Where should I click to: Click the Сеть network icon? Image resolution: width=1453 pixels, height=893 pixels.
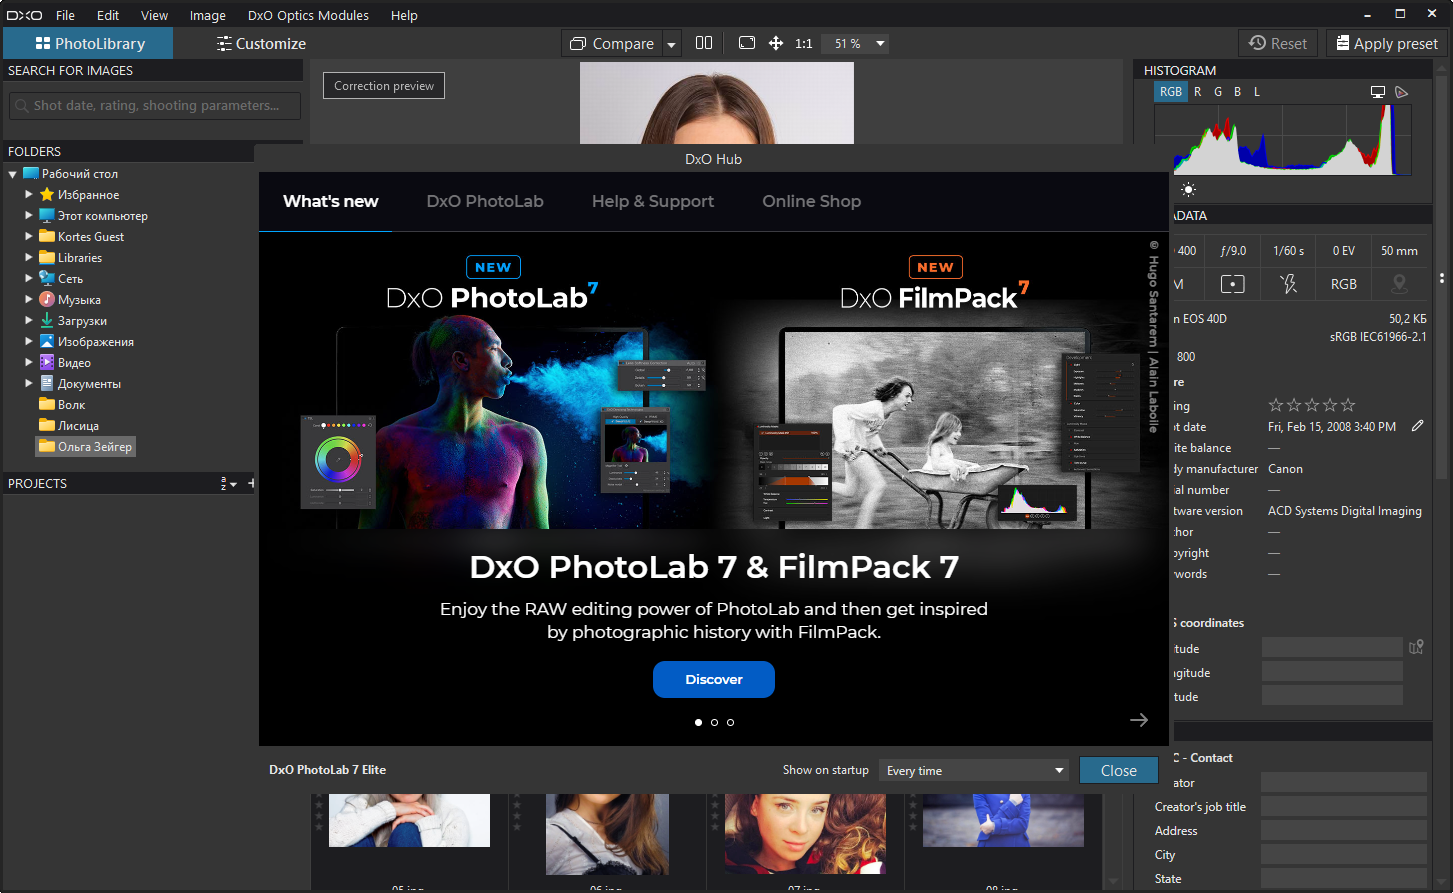pos(47,278)
